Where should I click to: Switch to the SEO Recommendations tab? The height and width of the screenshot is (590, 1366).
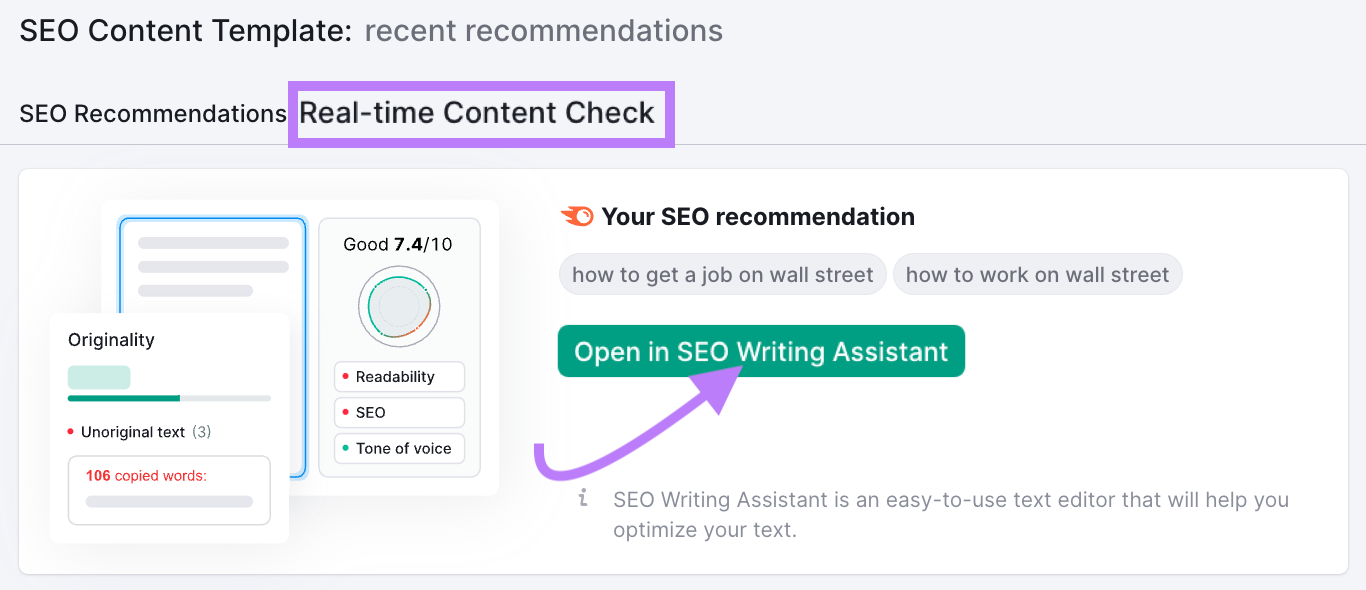click(x=151, y=113)
